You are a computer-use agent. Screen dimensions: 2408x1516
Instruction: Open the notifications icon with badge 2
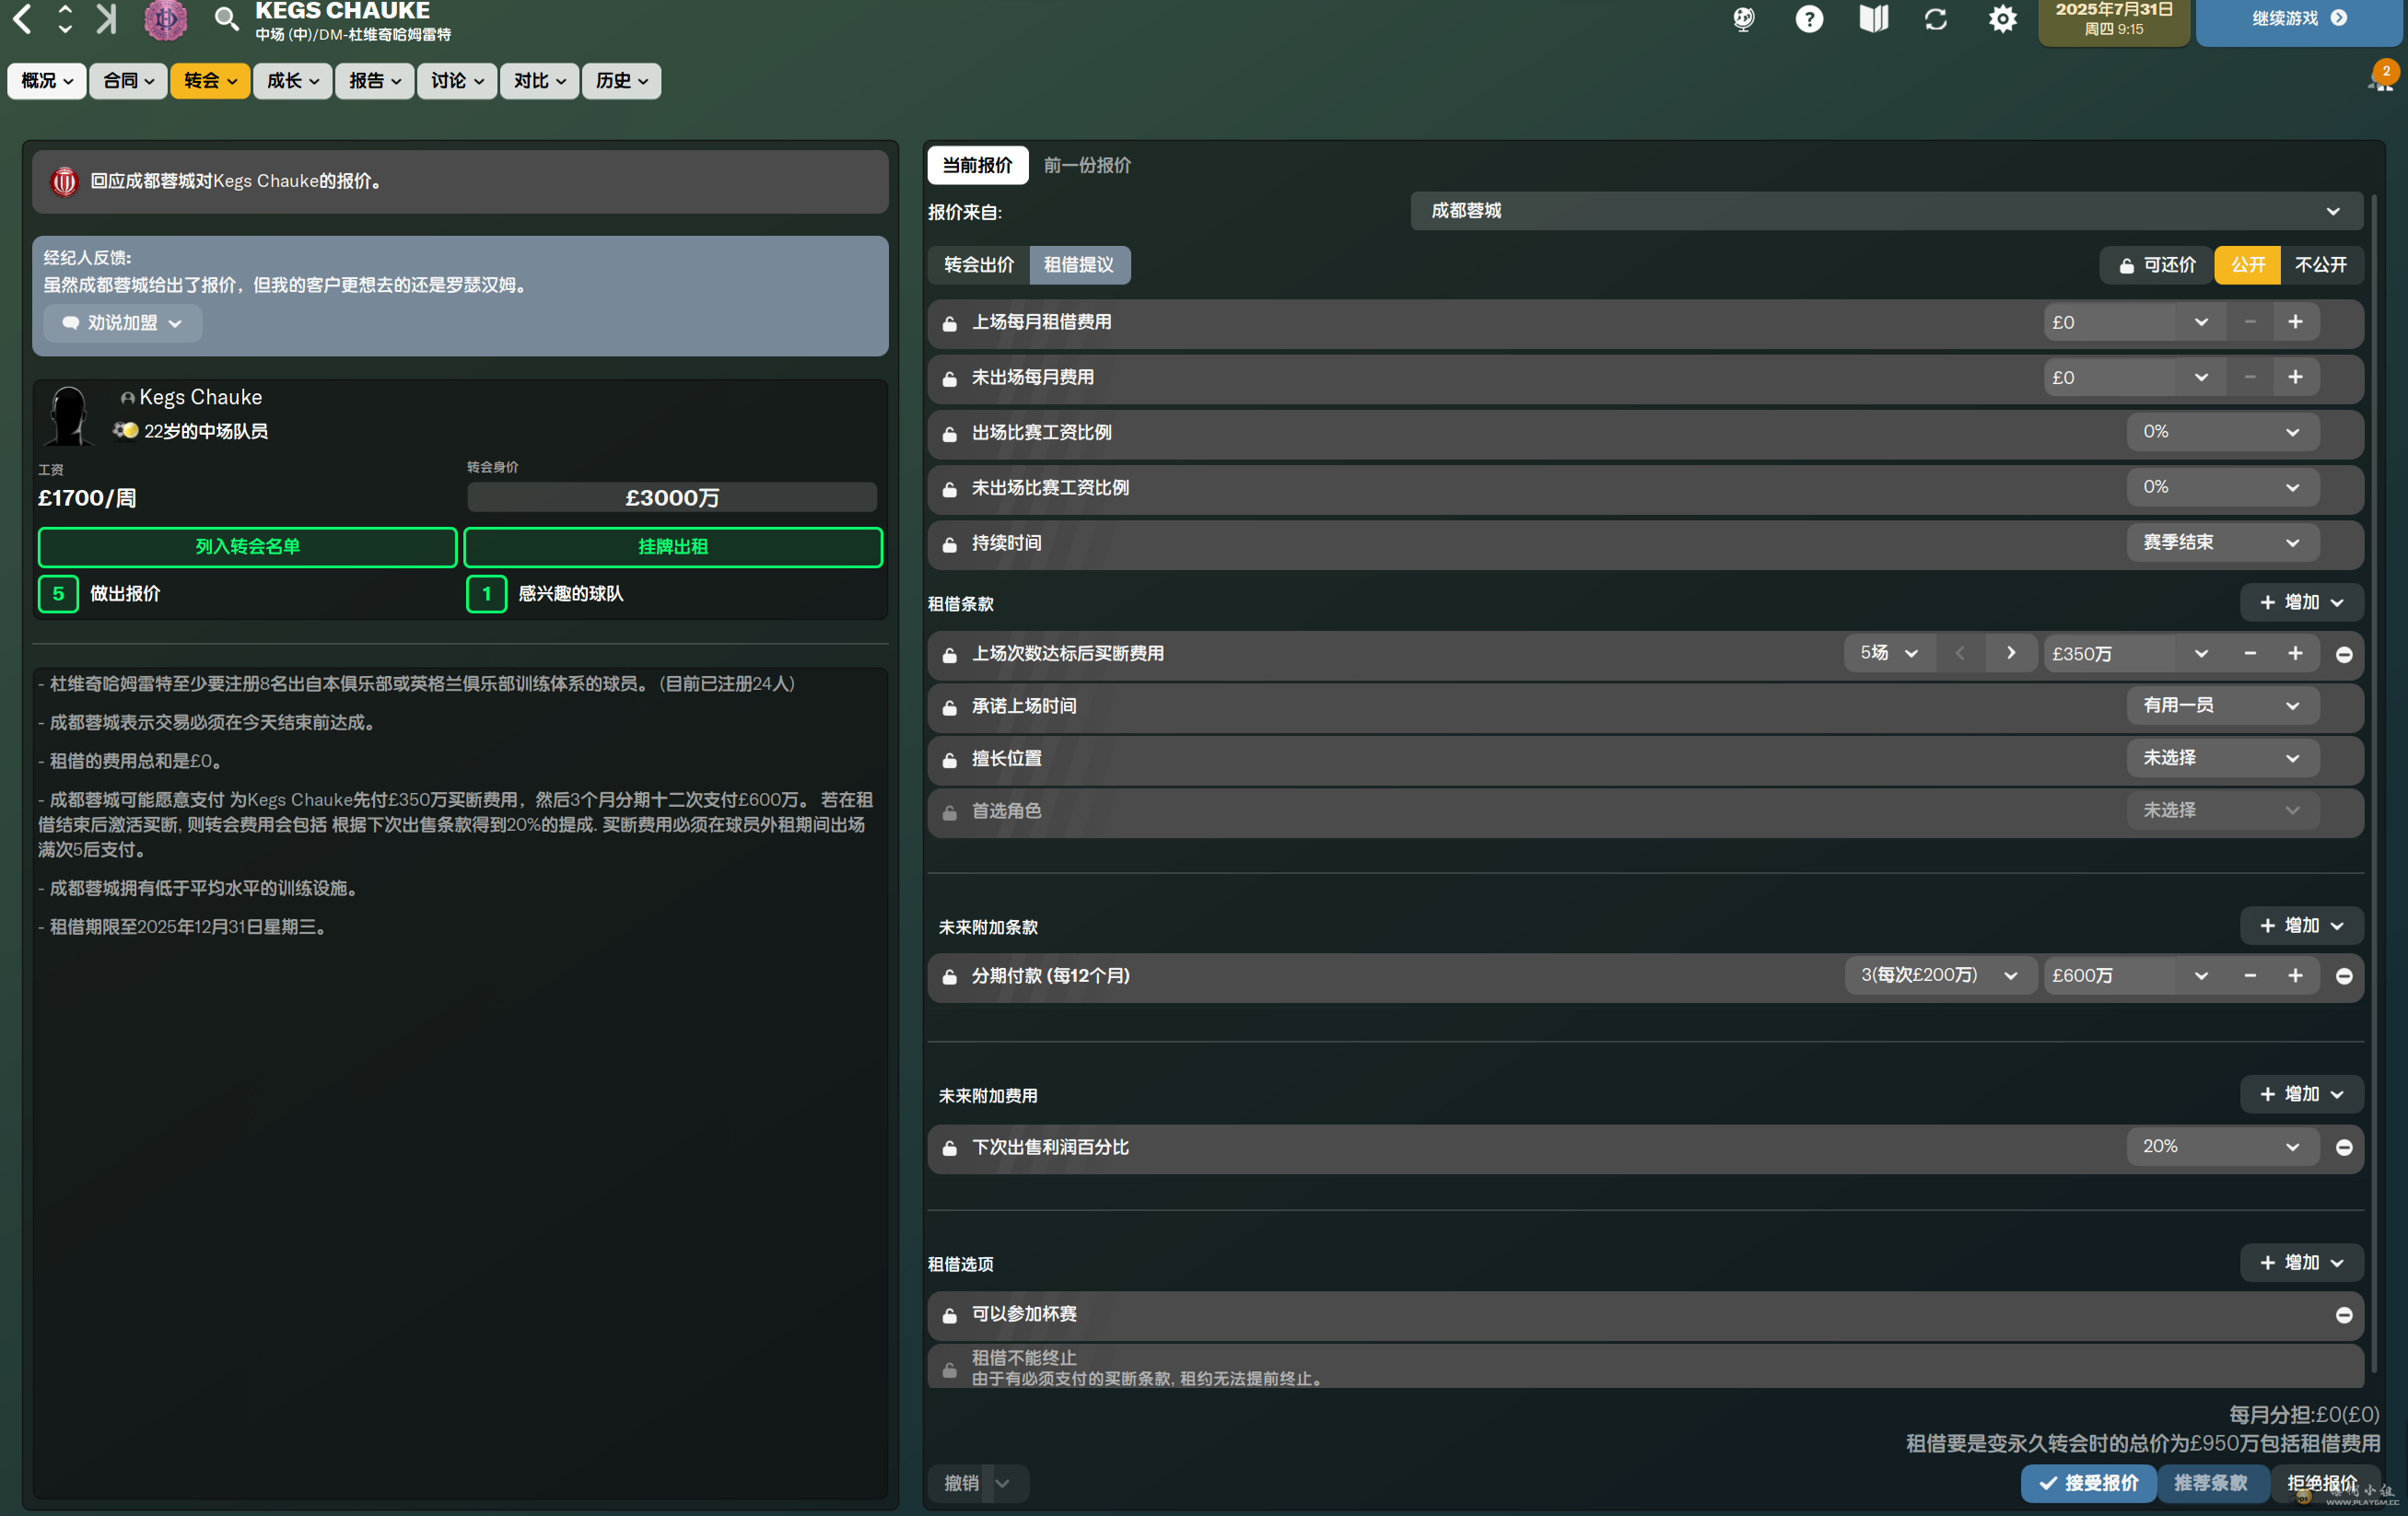tap(2383, 78)
